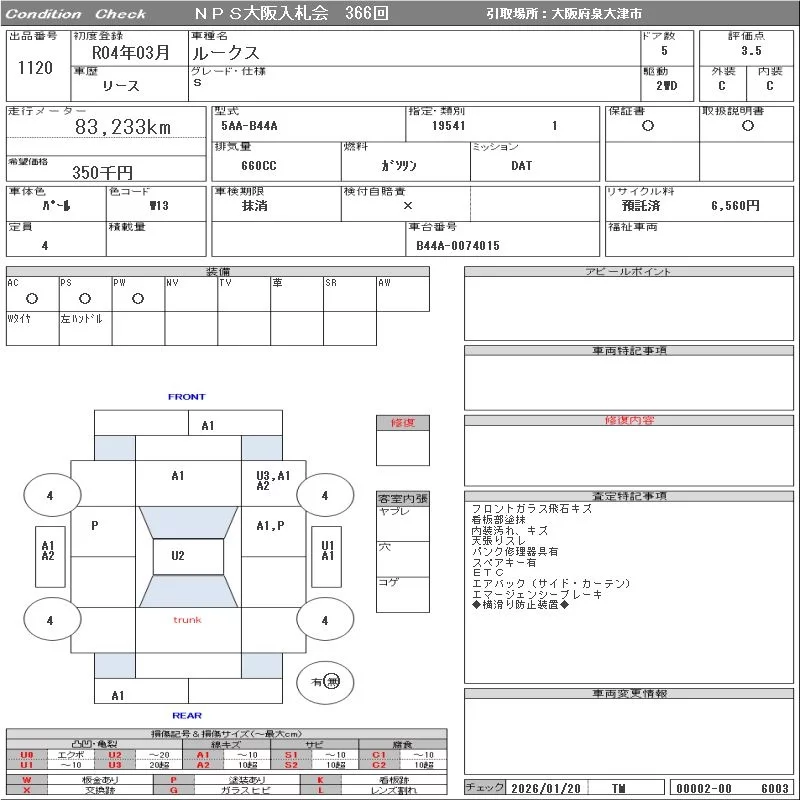800x800 pixels.
Task: Select the PS equipment circle mark
Action: (x=85, y=299)
